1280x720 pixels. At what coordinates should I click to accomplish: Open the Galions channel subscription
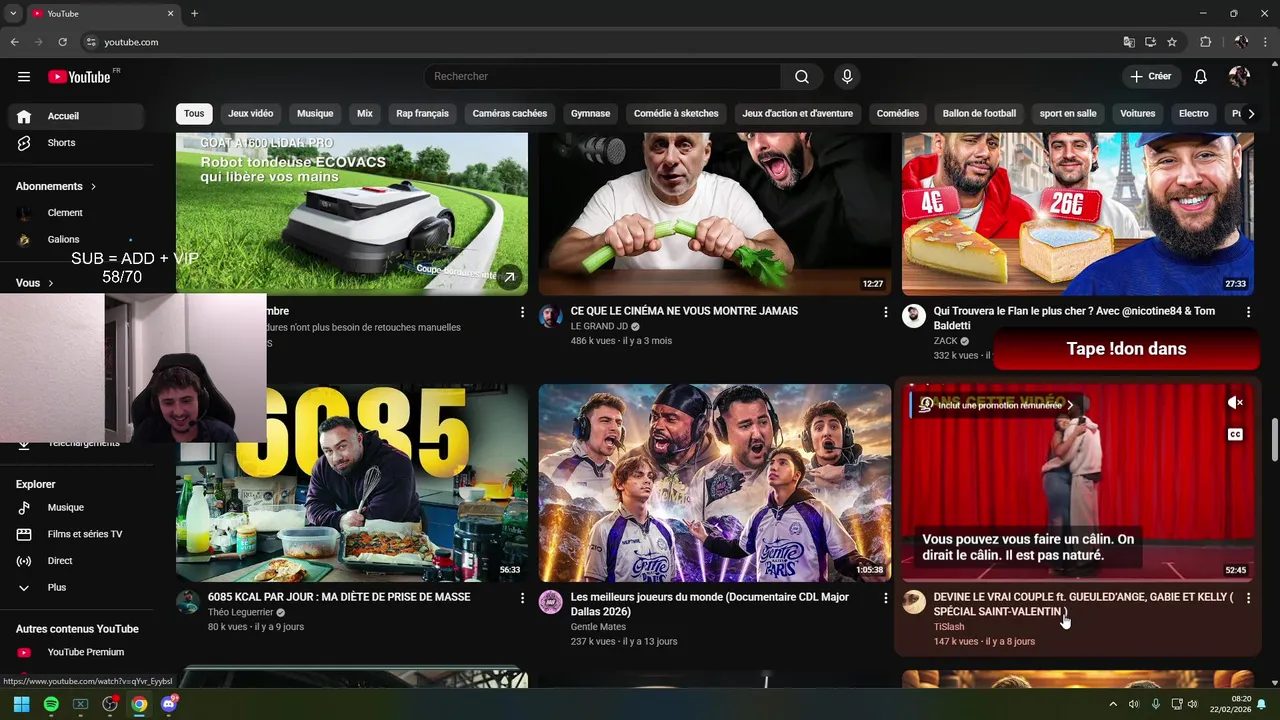(76, 240)
